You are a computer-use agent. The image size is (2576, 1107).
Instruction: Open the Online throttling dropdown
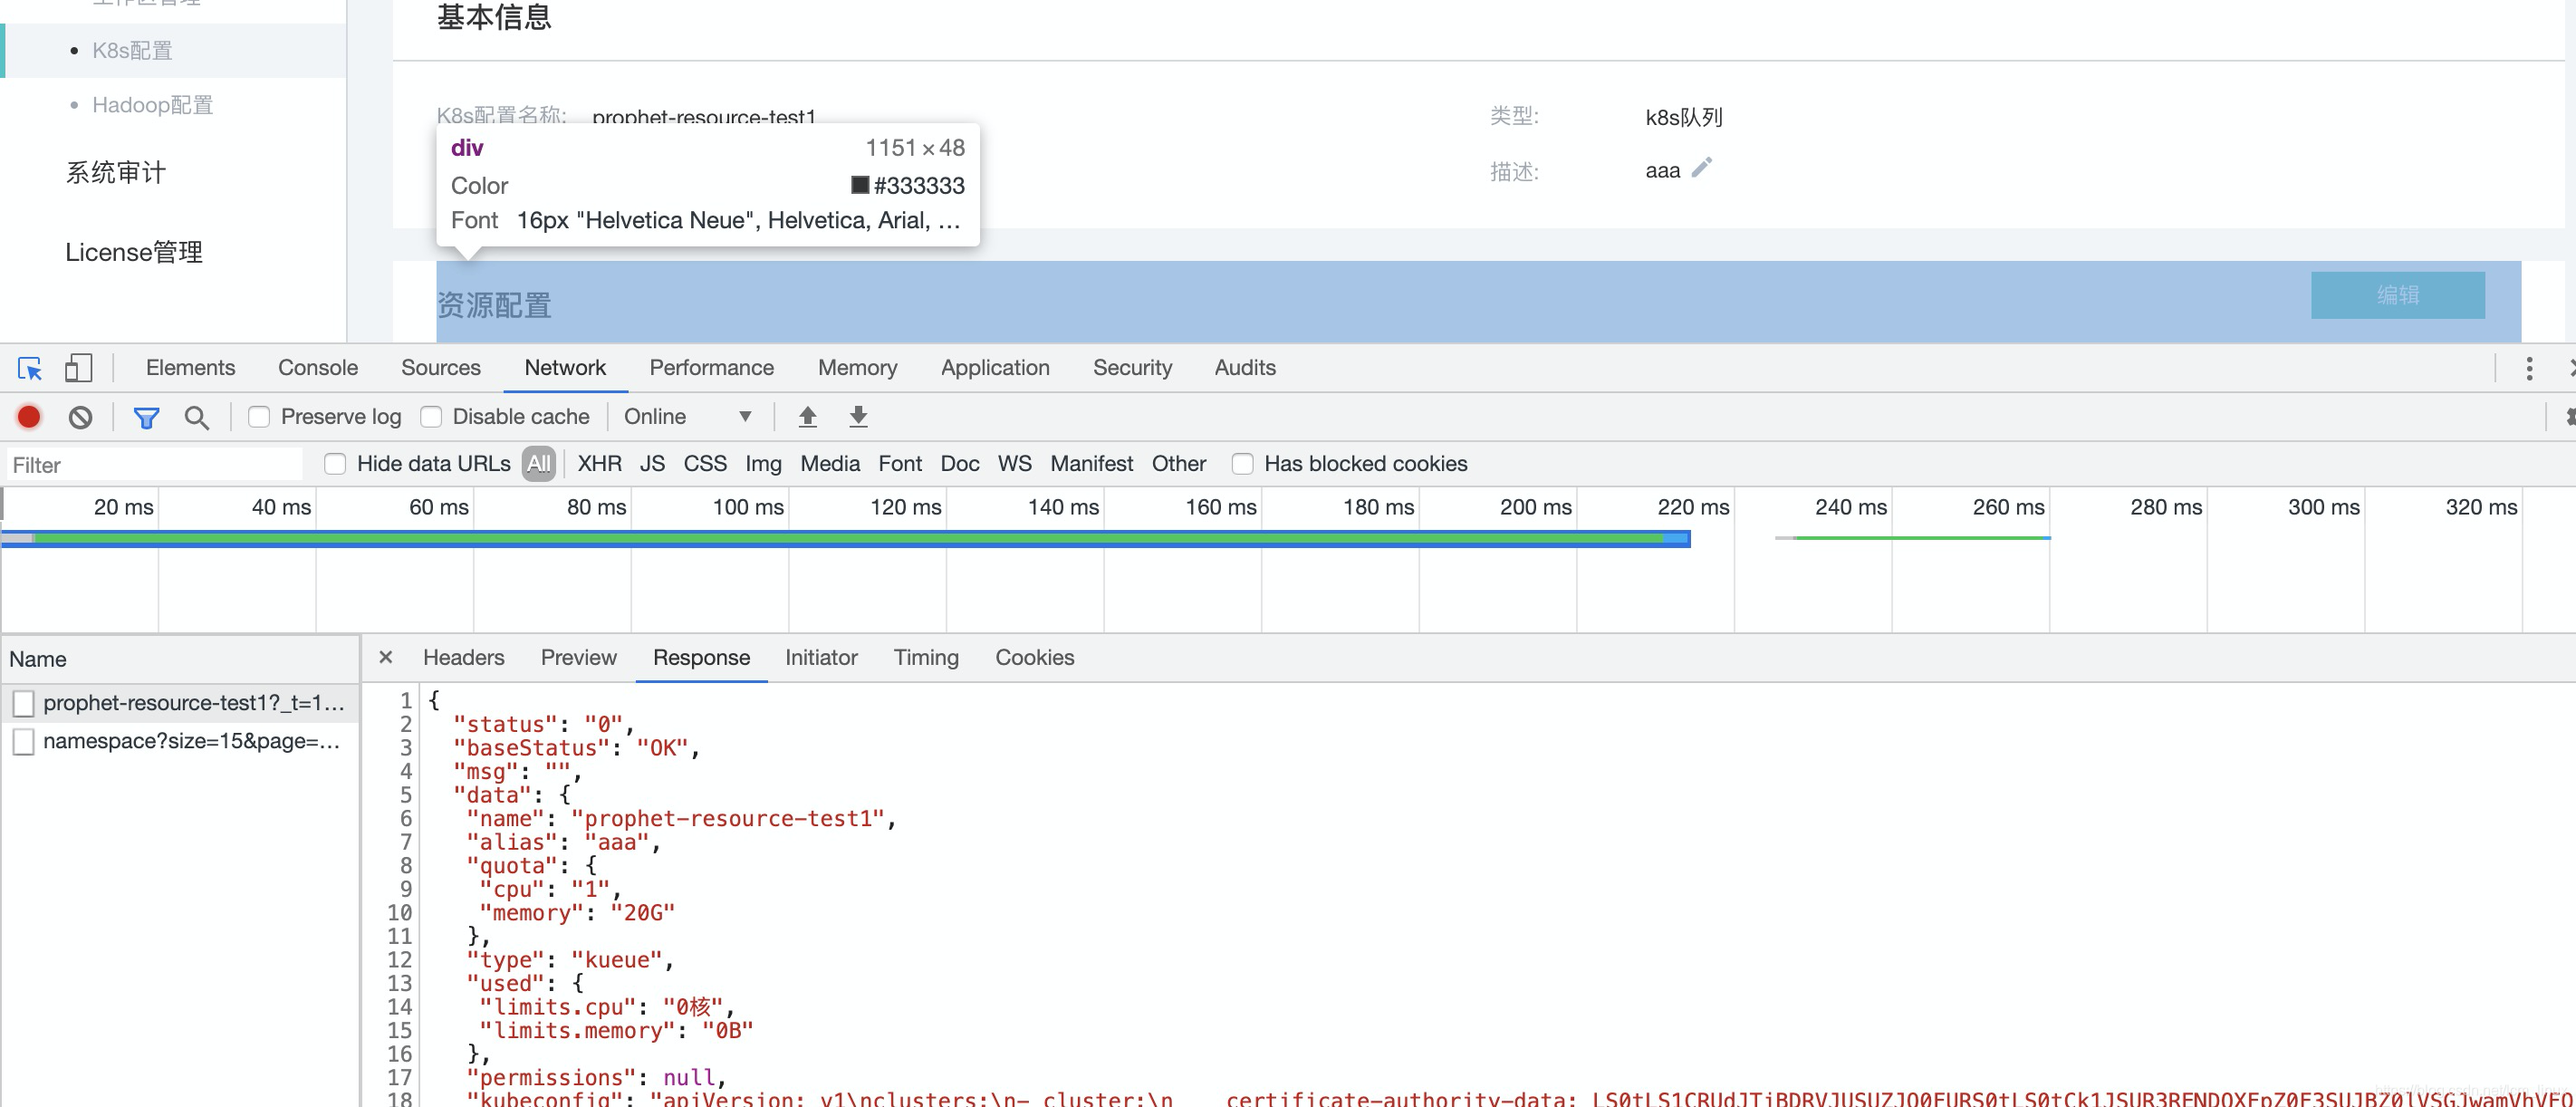click(x=688, y=417)
